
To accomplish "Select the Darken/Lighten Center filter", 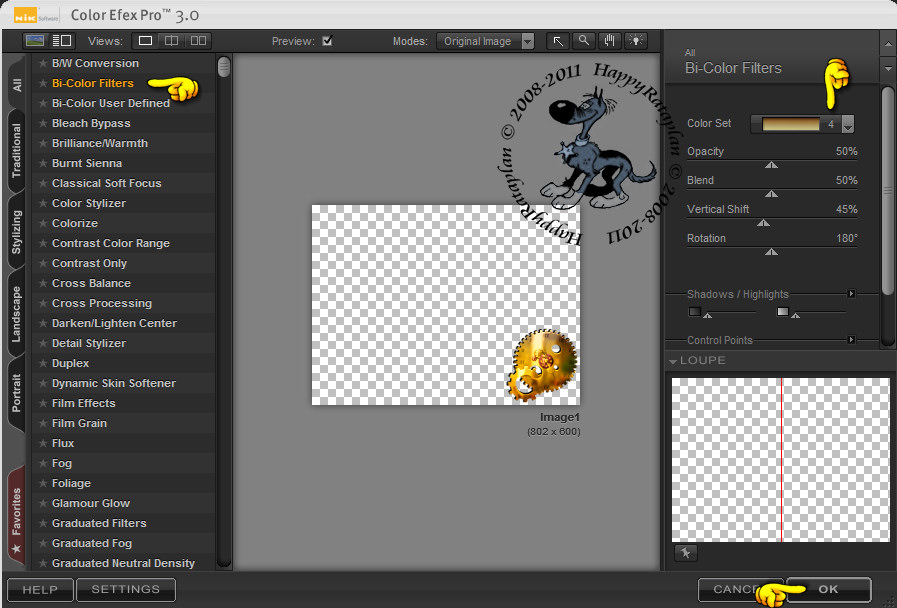I will click(114, 323).
